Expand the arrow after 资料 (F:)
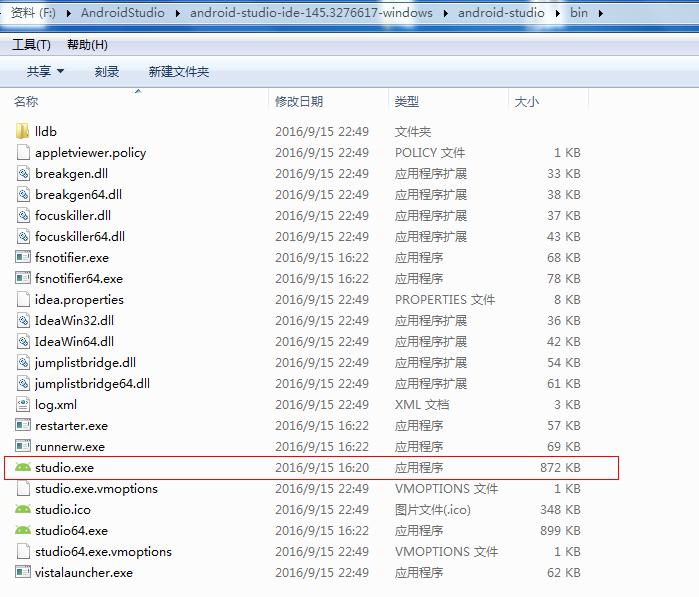 pos(69,13)
